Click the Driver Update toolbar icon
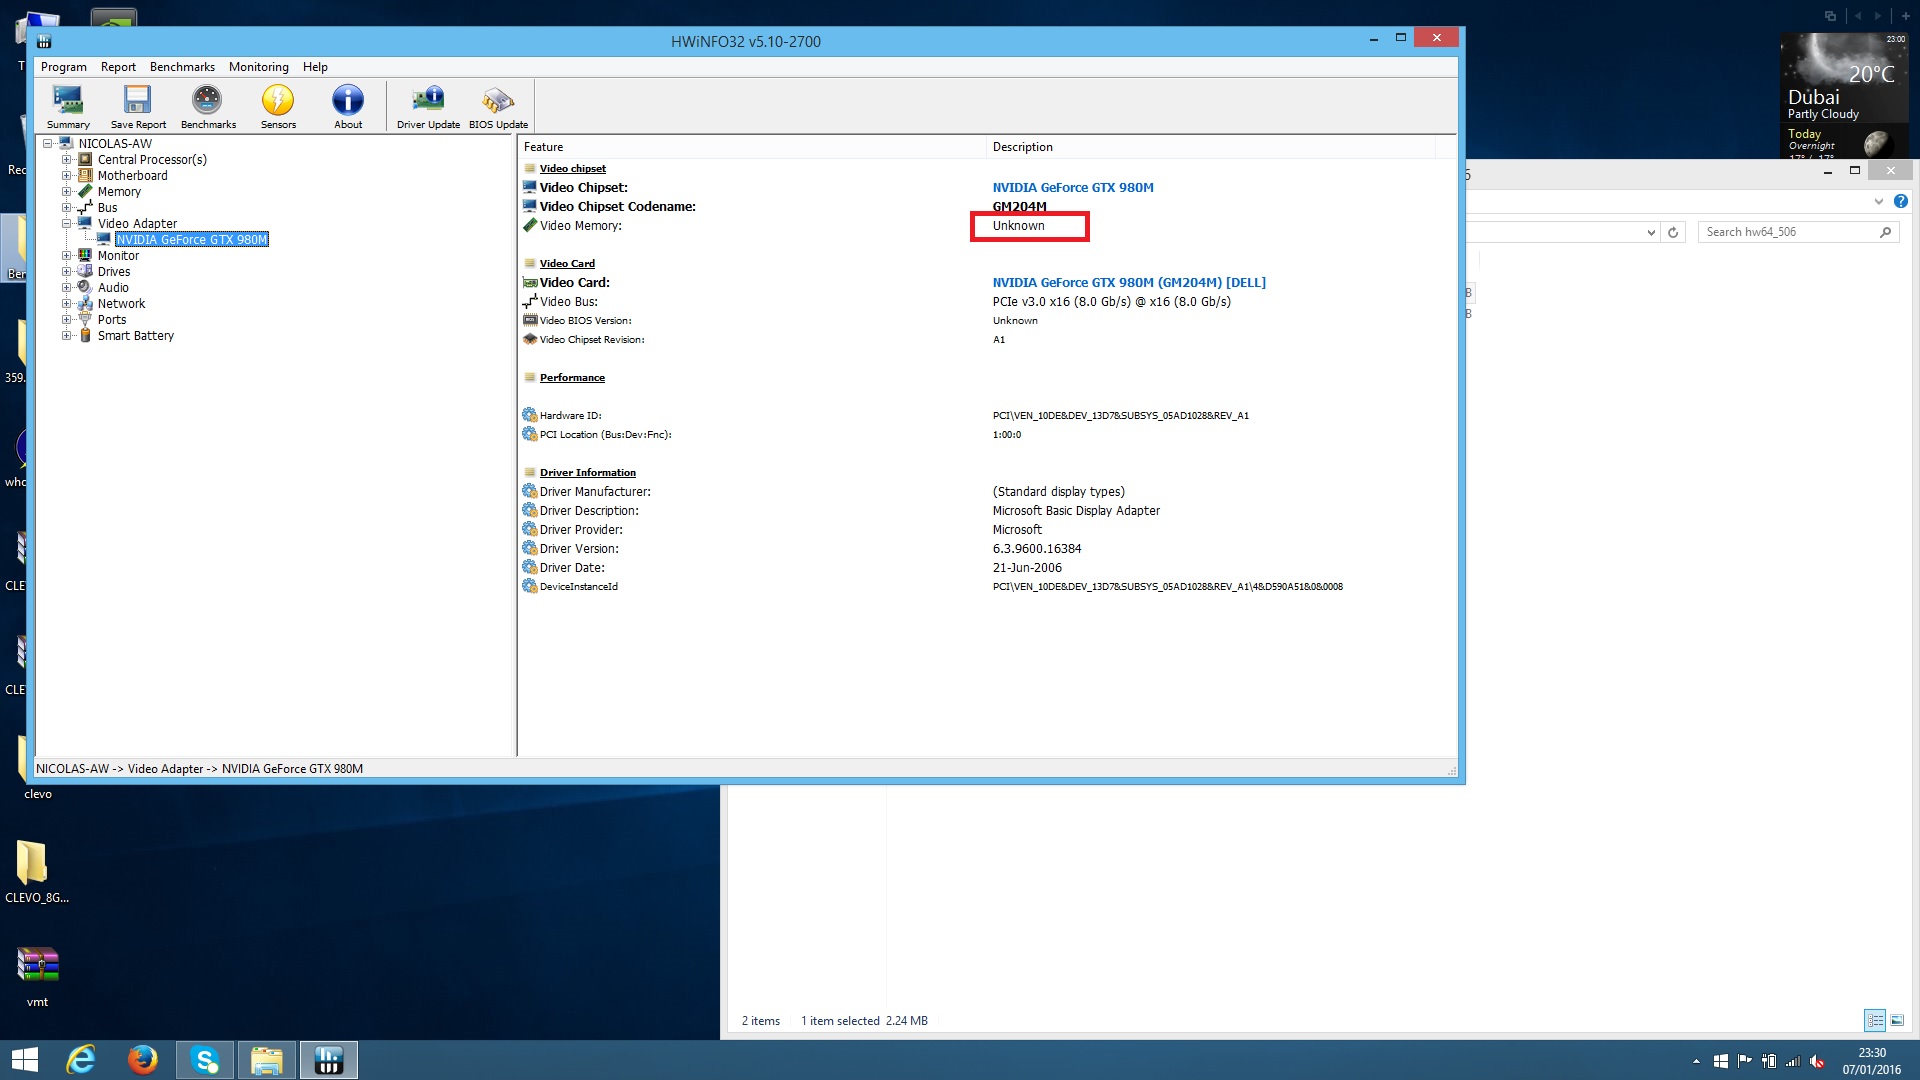The width and height of the screenshot is (1920, 1080). click(428, 107)
